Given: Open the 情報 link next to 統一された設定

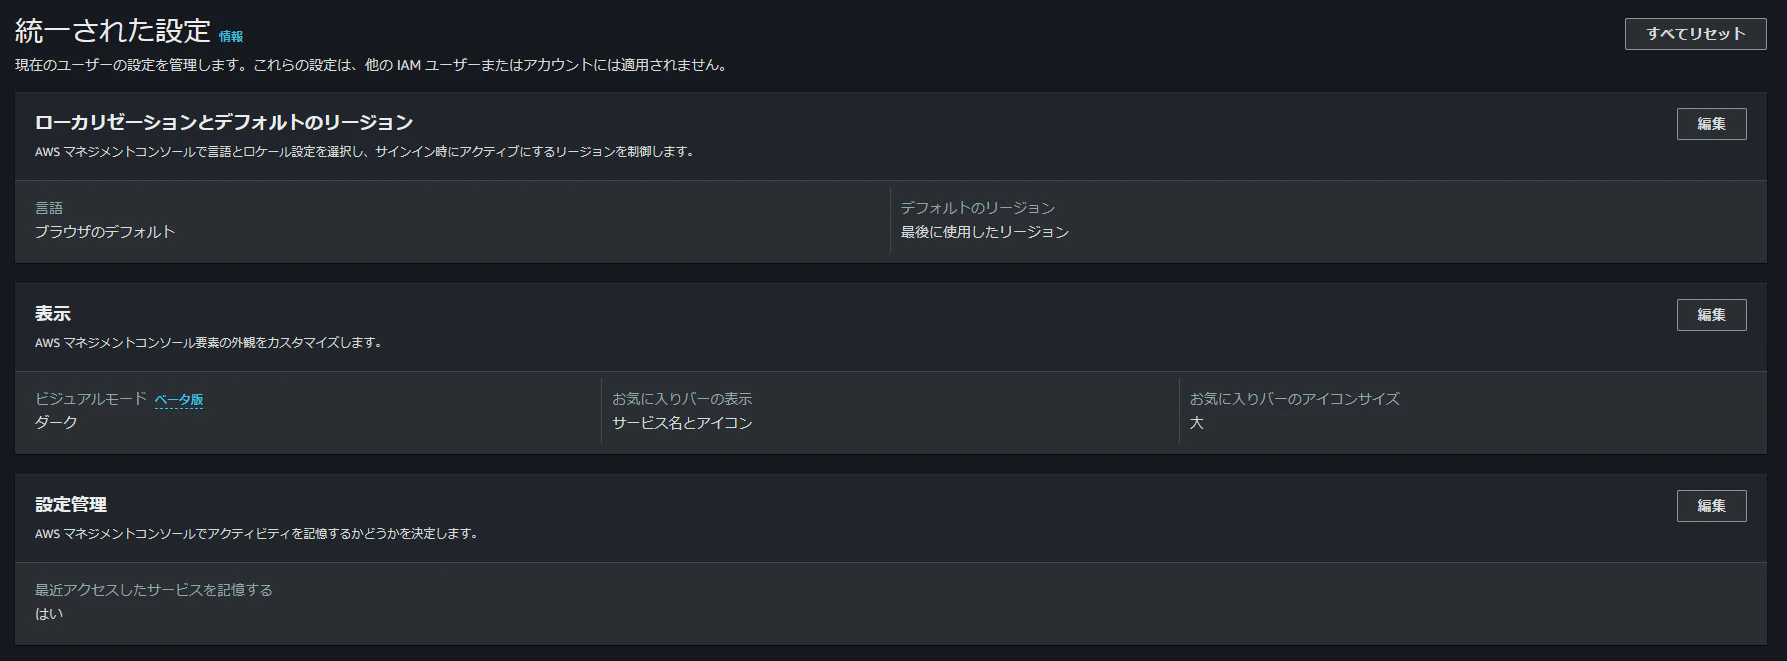Looking at the screenshot, I should point(232,34).
